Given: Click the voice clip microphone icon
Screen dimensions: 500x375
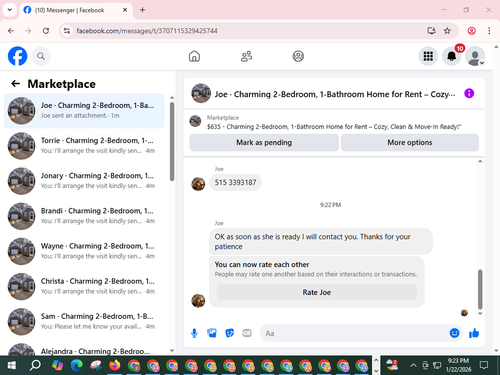Looking at the screenshot, I should pyautogui.click(x=194, y=333).
